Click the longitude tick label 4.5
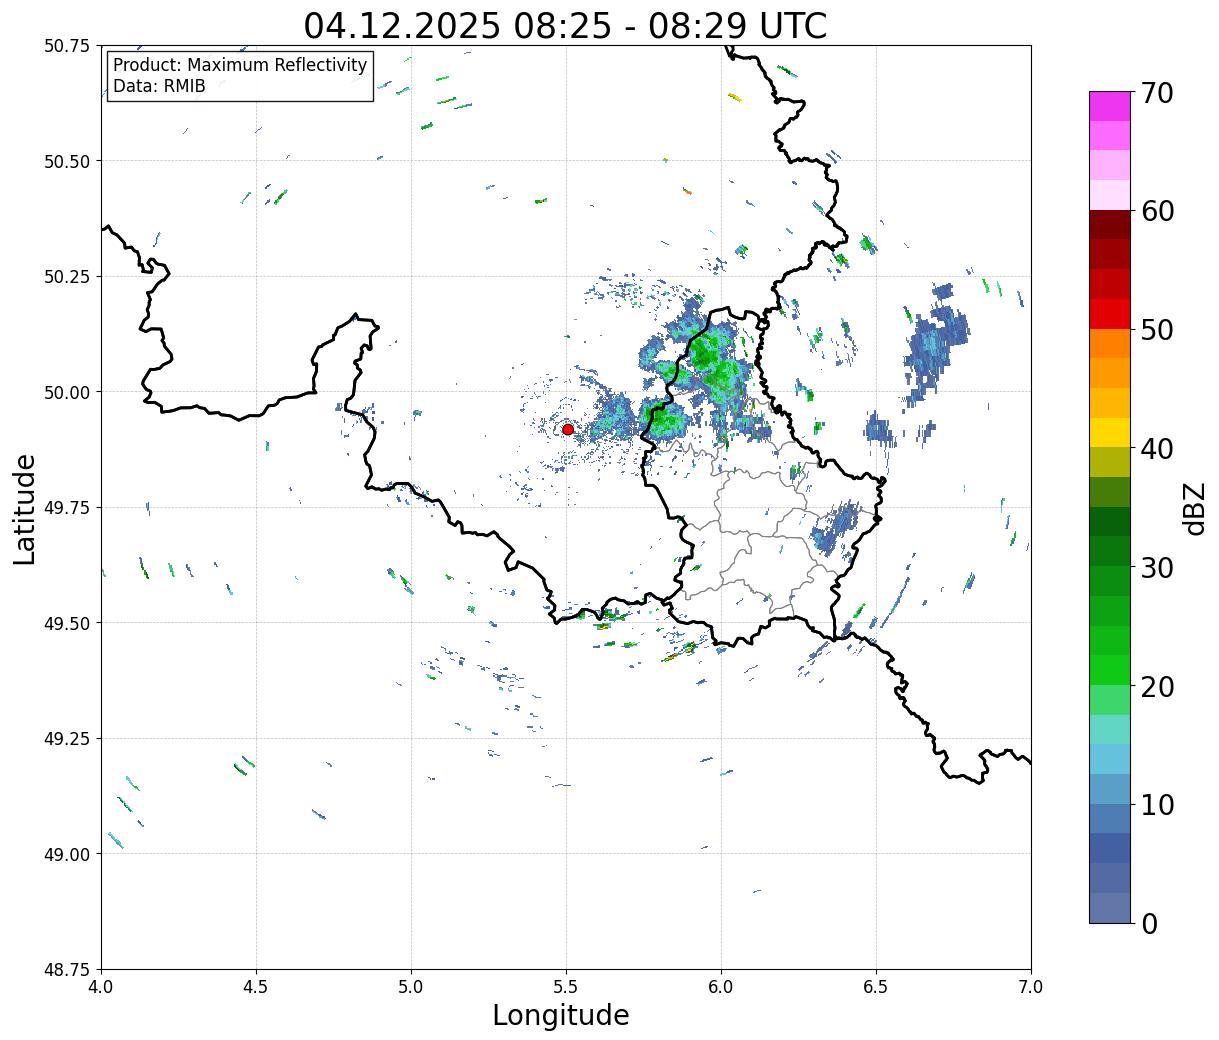This screenshot has height=1040, width=1219. (x=256, y=987)
